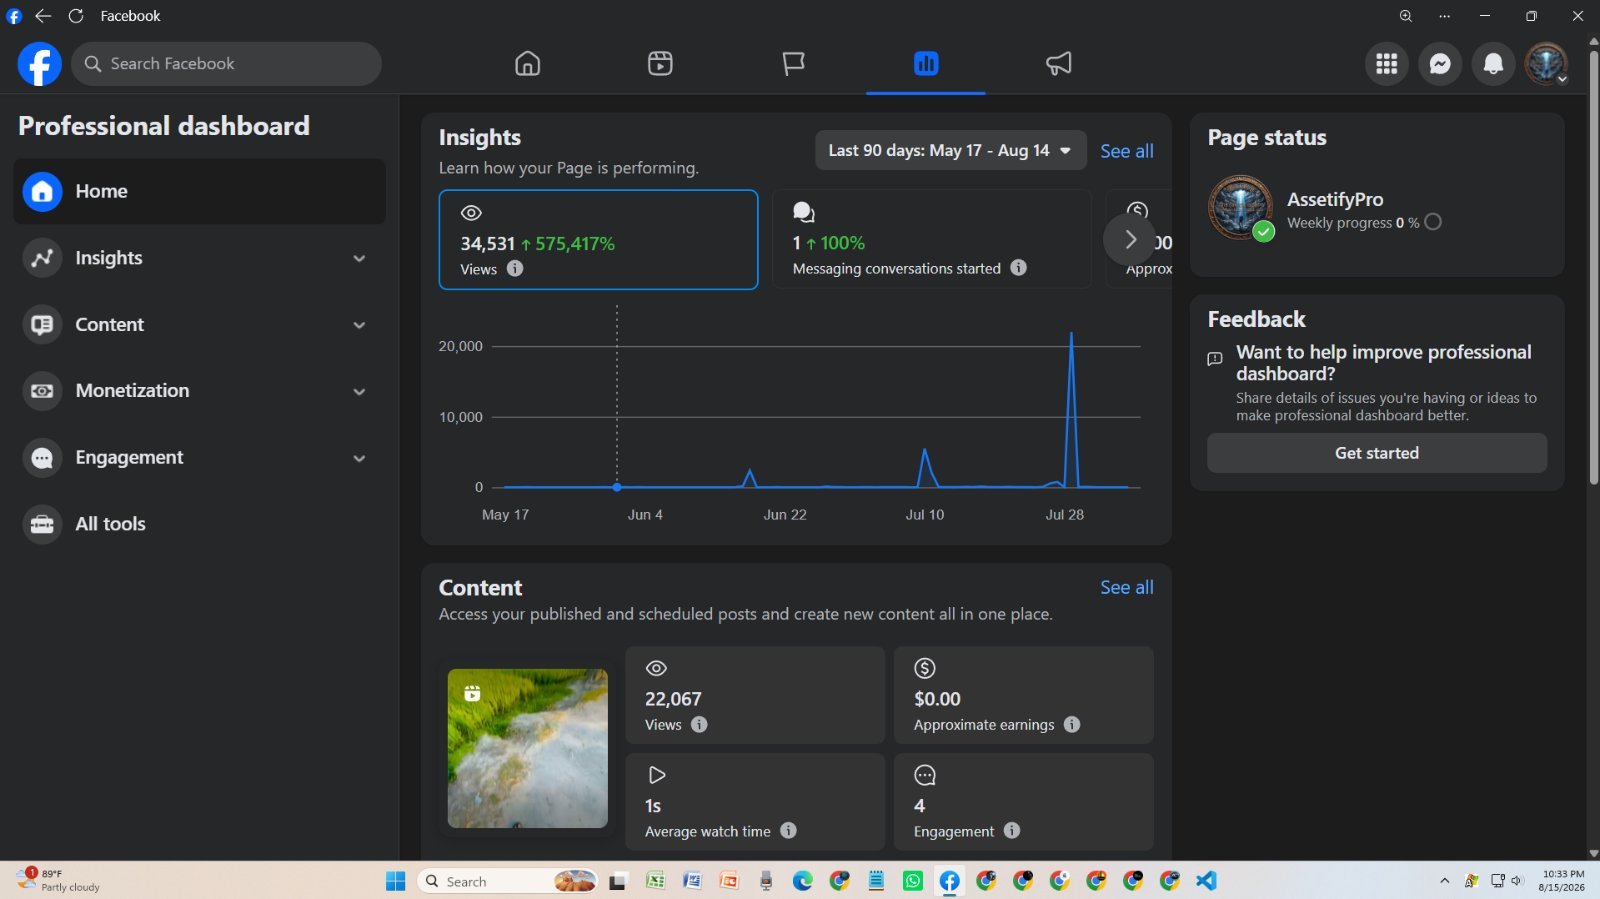The width and height of the screenshot is (1600, 899).
Task: Click the 22,067 Views content card
Action: [755, 695]
